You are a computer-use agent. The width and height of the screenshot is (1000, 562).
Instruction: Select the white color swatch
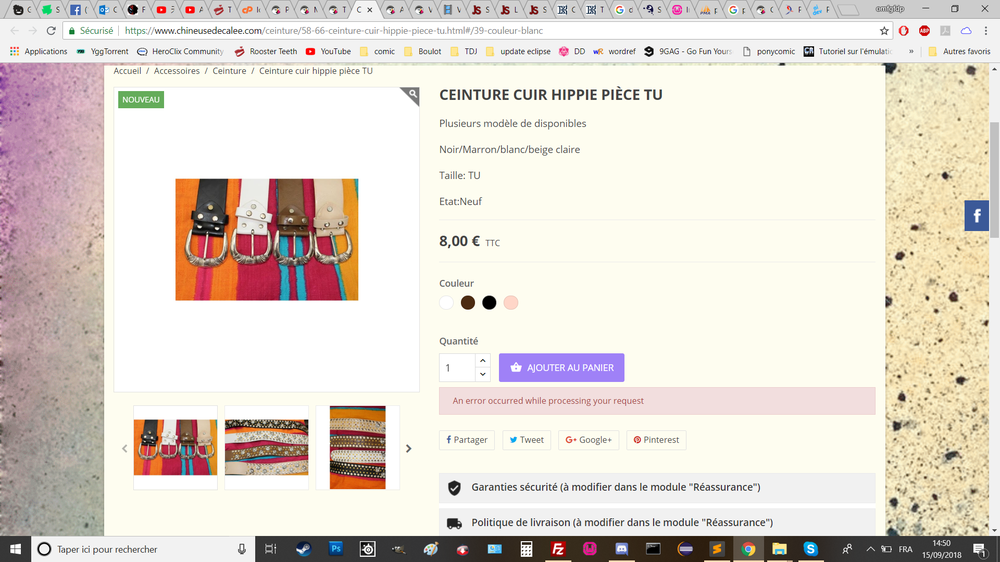point(446,302)
